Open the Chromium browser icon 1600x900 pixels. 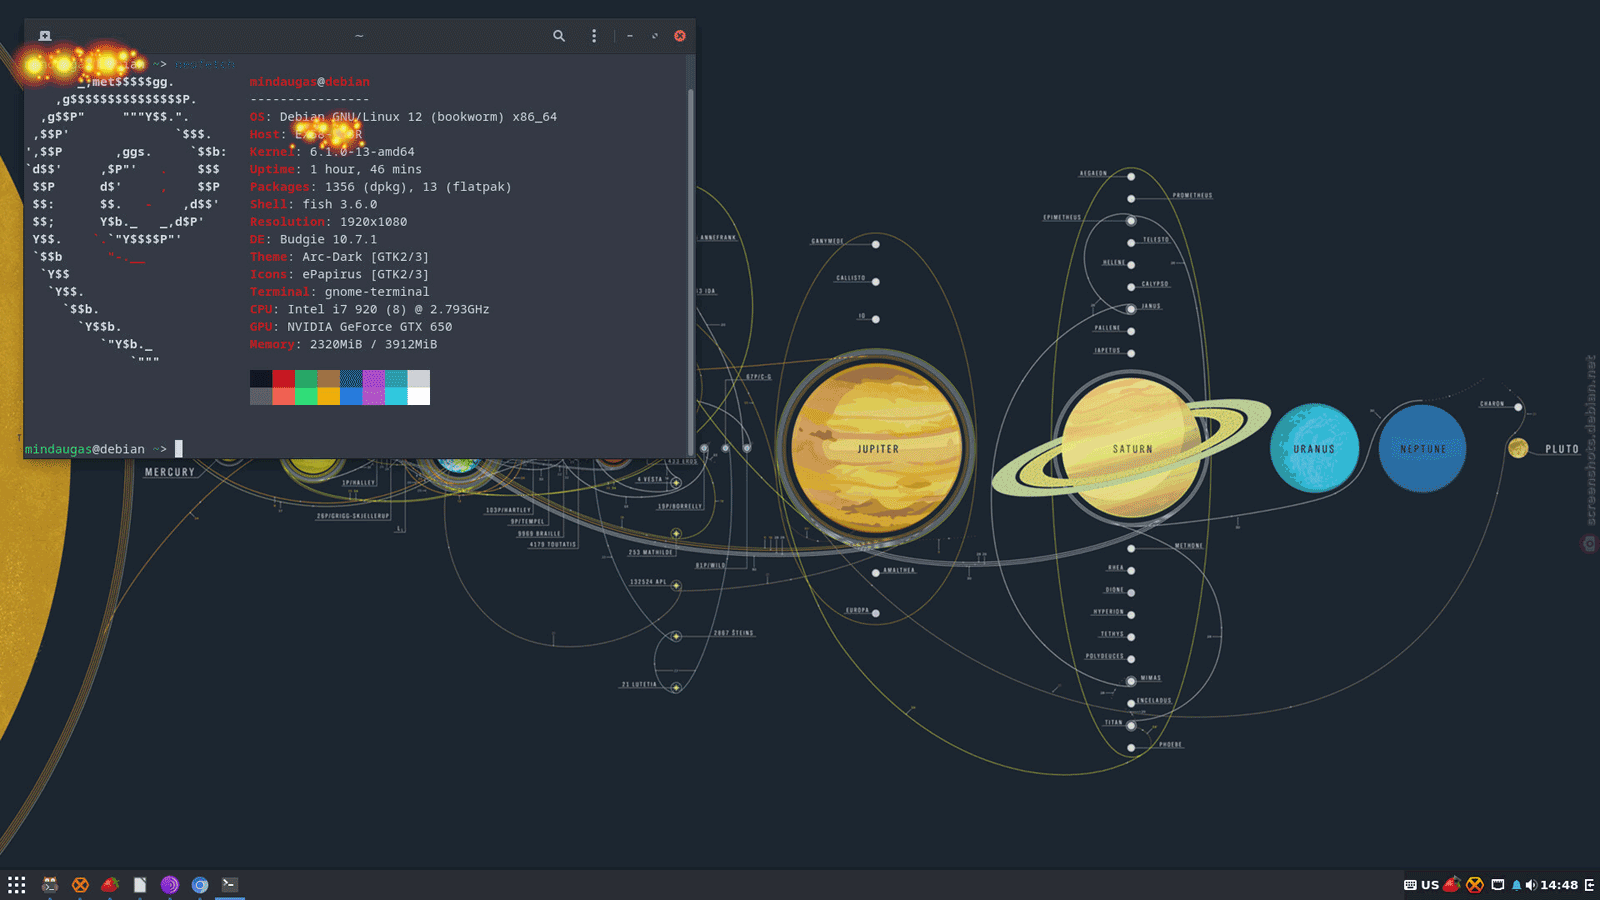tap(200, 885)
